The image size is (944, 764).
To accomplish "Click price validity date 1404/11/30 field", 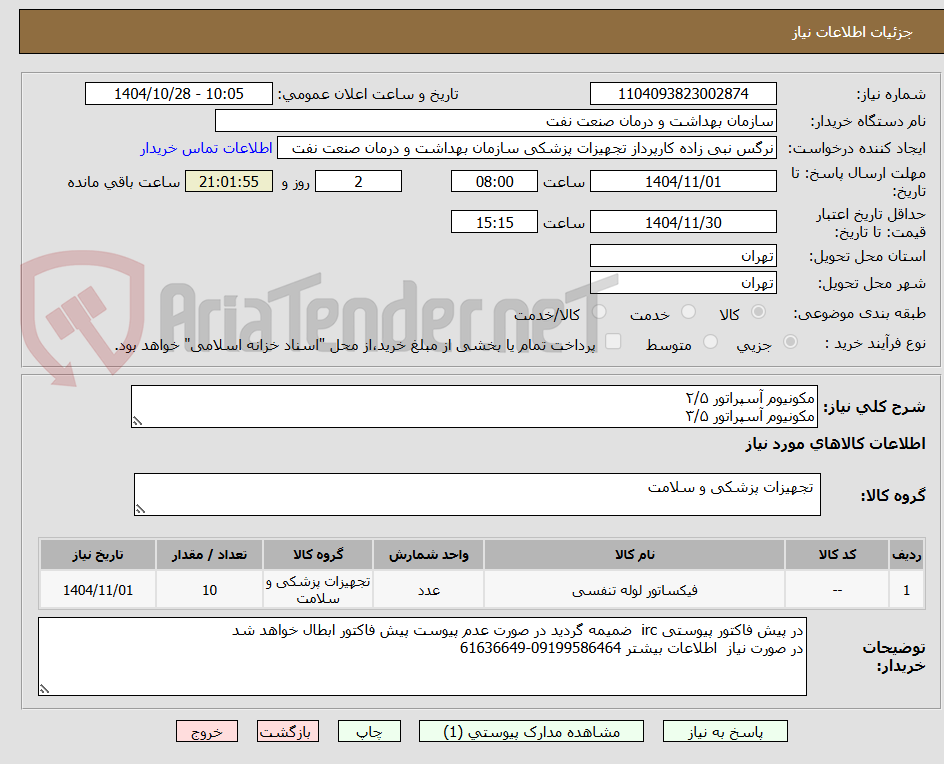I will click(683, 222).
